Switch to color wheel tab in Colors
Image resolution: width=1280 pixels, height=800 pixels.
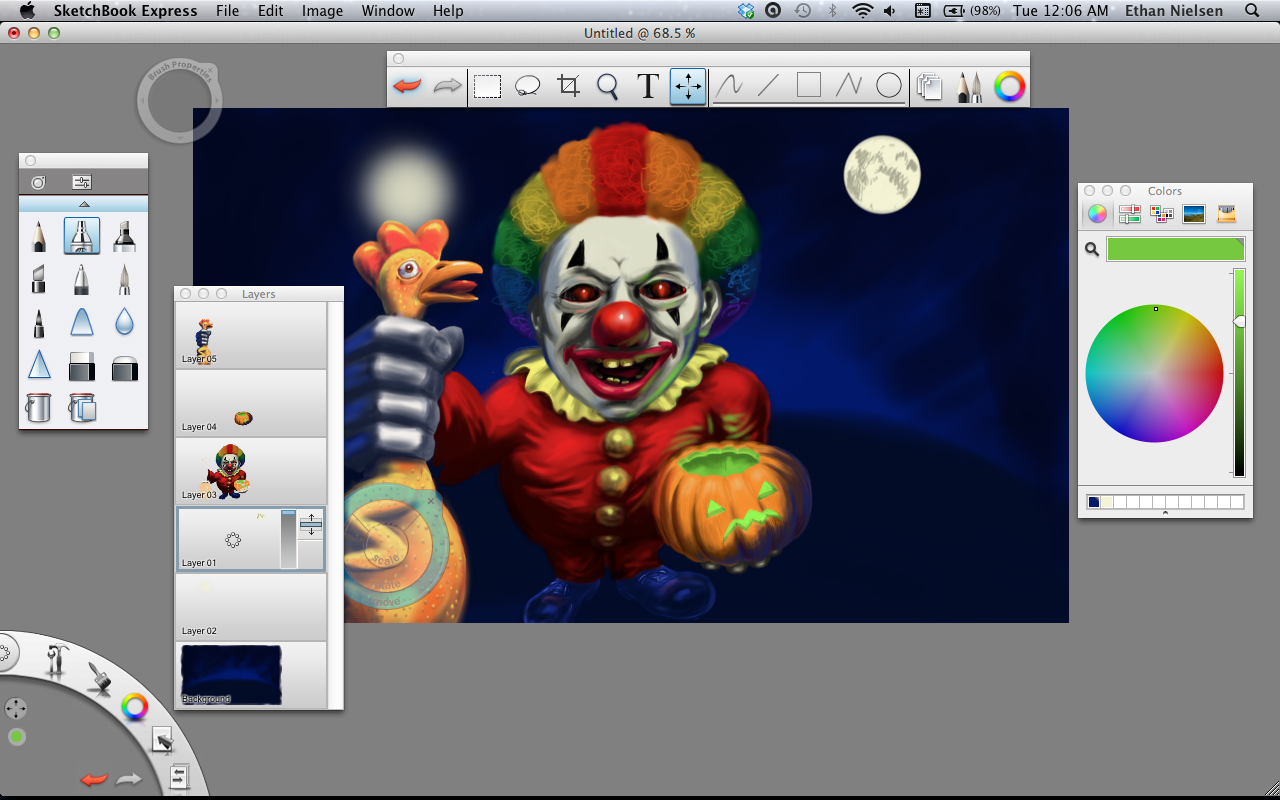(1098, 213)
